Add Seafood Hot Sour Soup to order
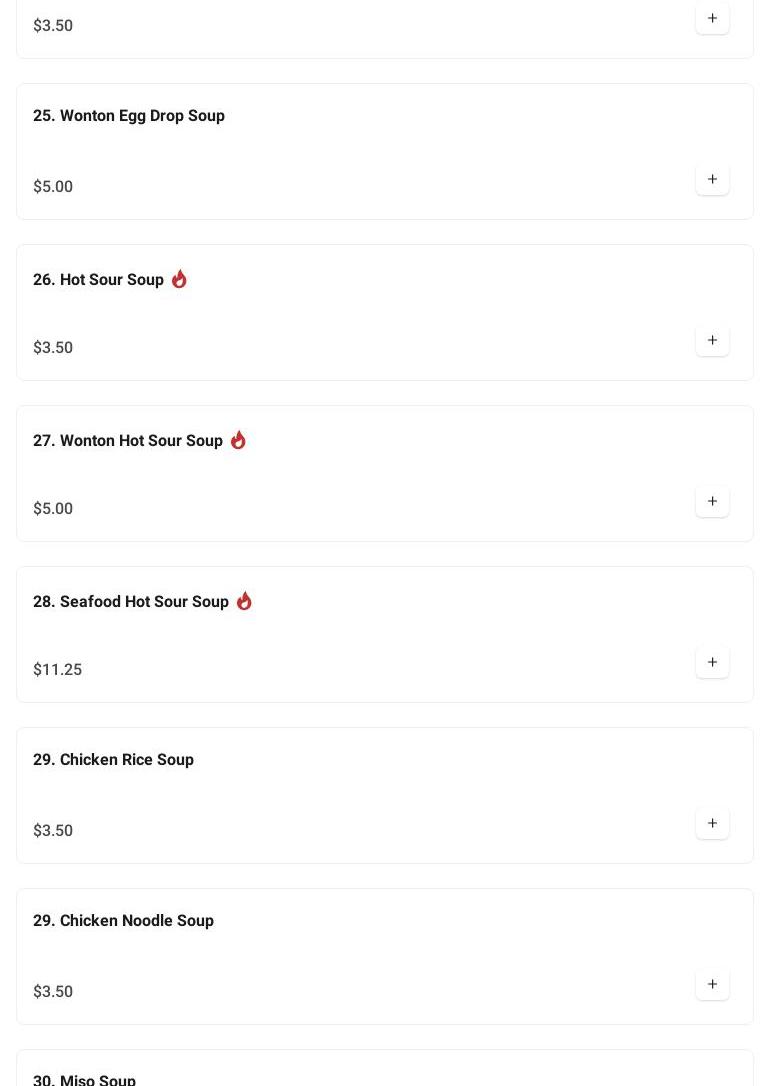Screen dimensions: 770x1086 pos(712,663)
